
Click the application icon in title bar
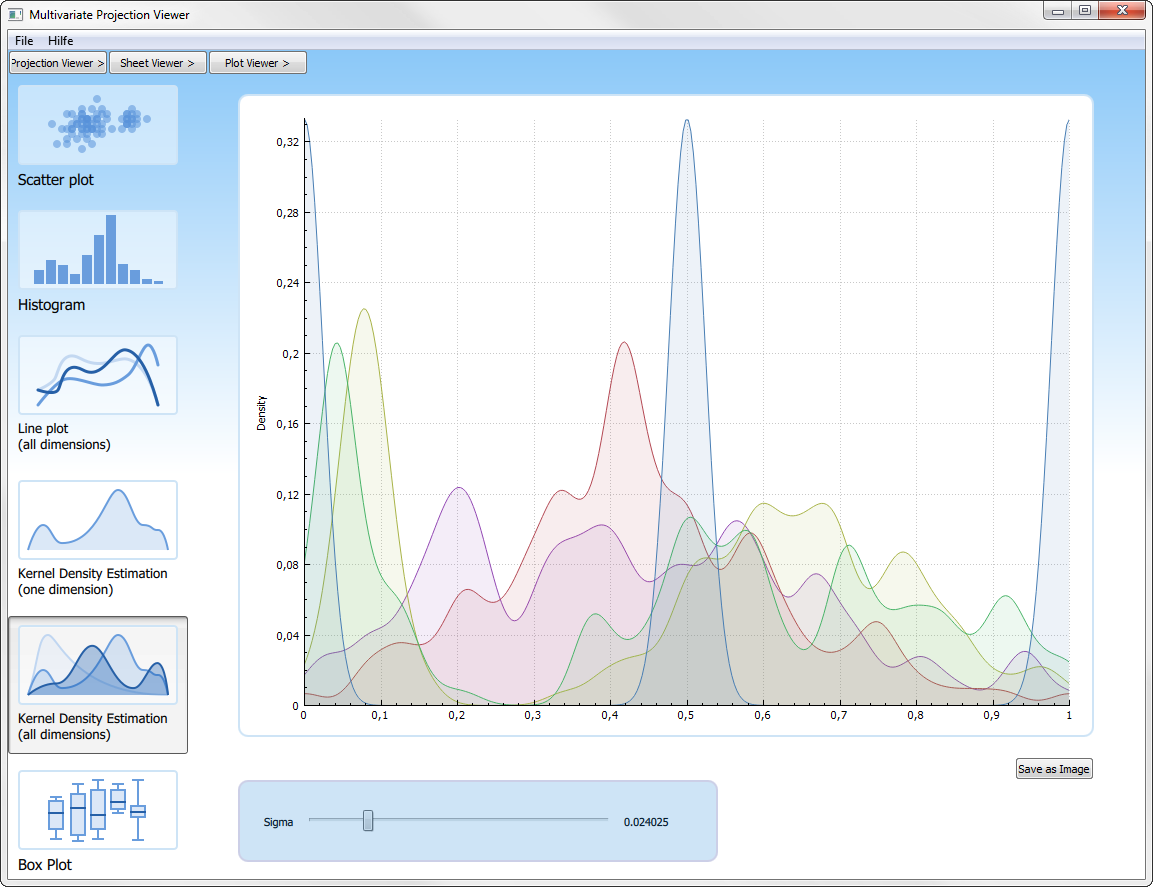[16, 15]
